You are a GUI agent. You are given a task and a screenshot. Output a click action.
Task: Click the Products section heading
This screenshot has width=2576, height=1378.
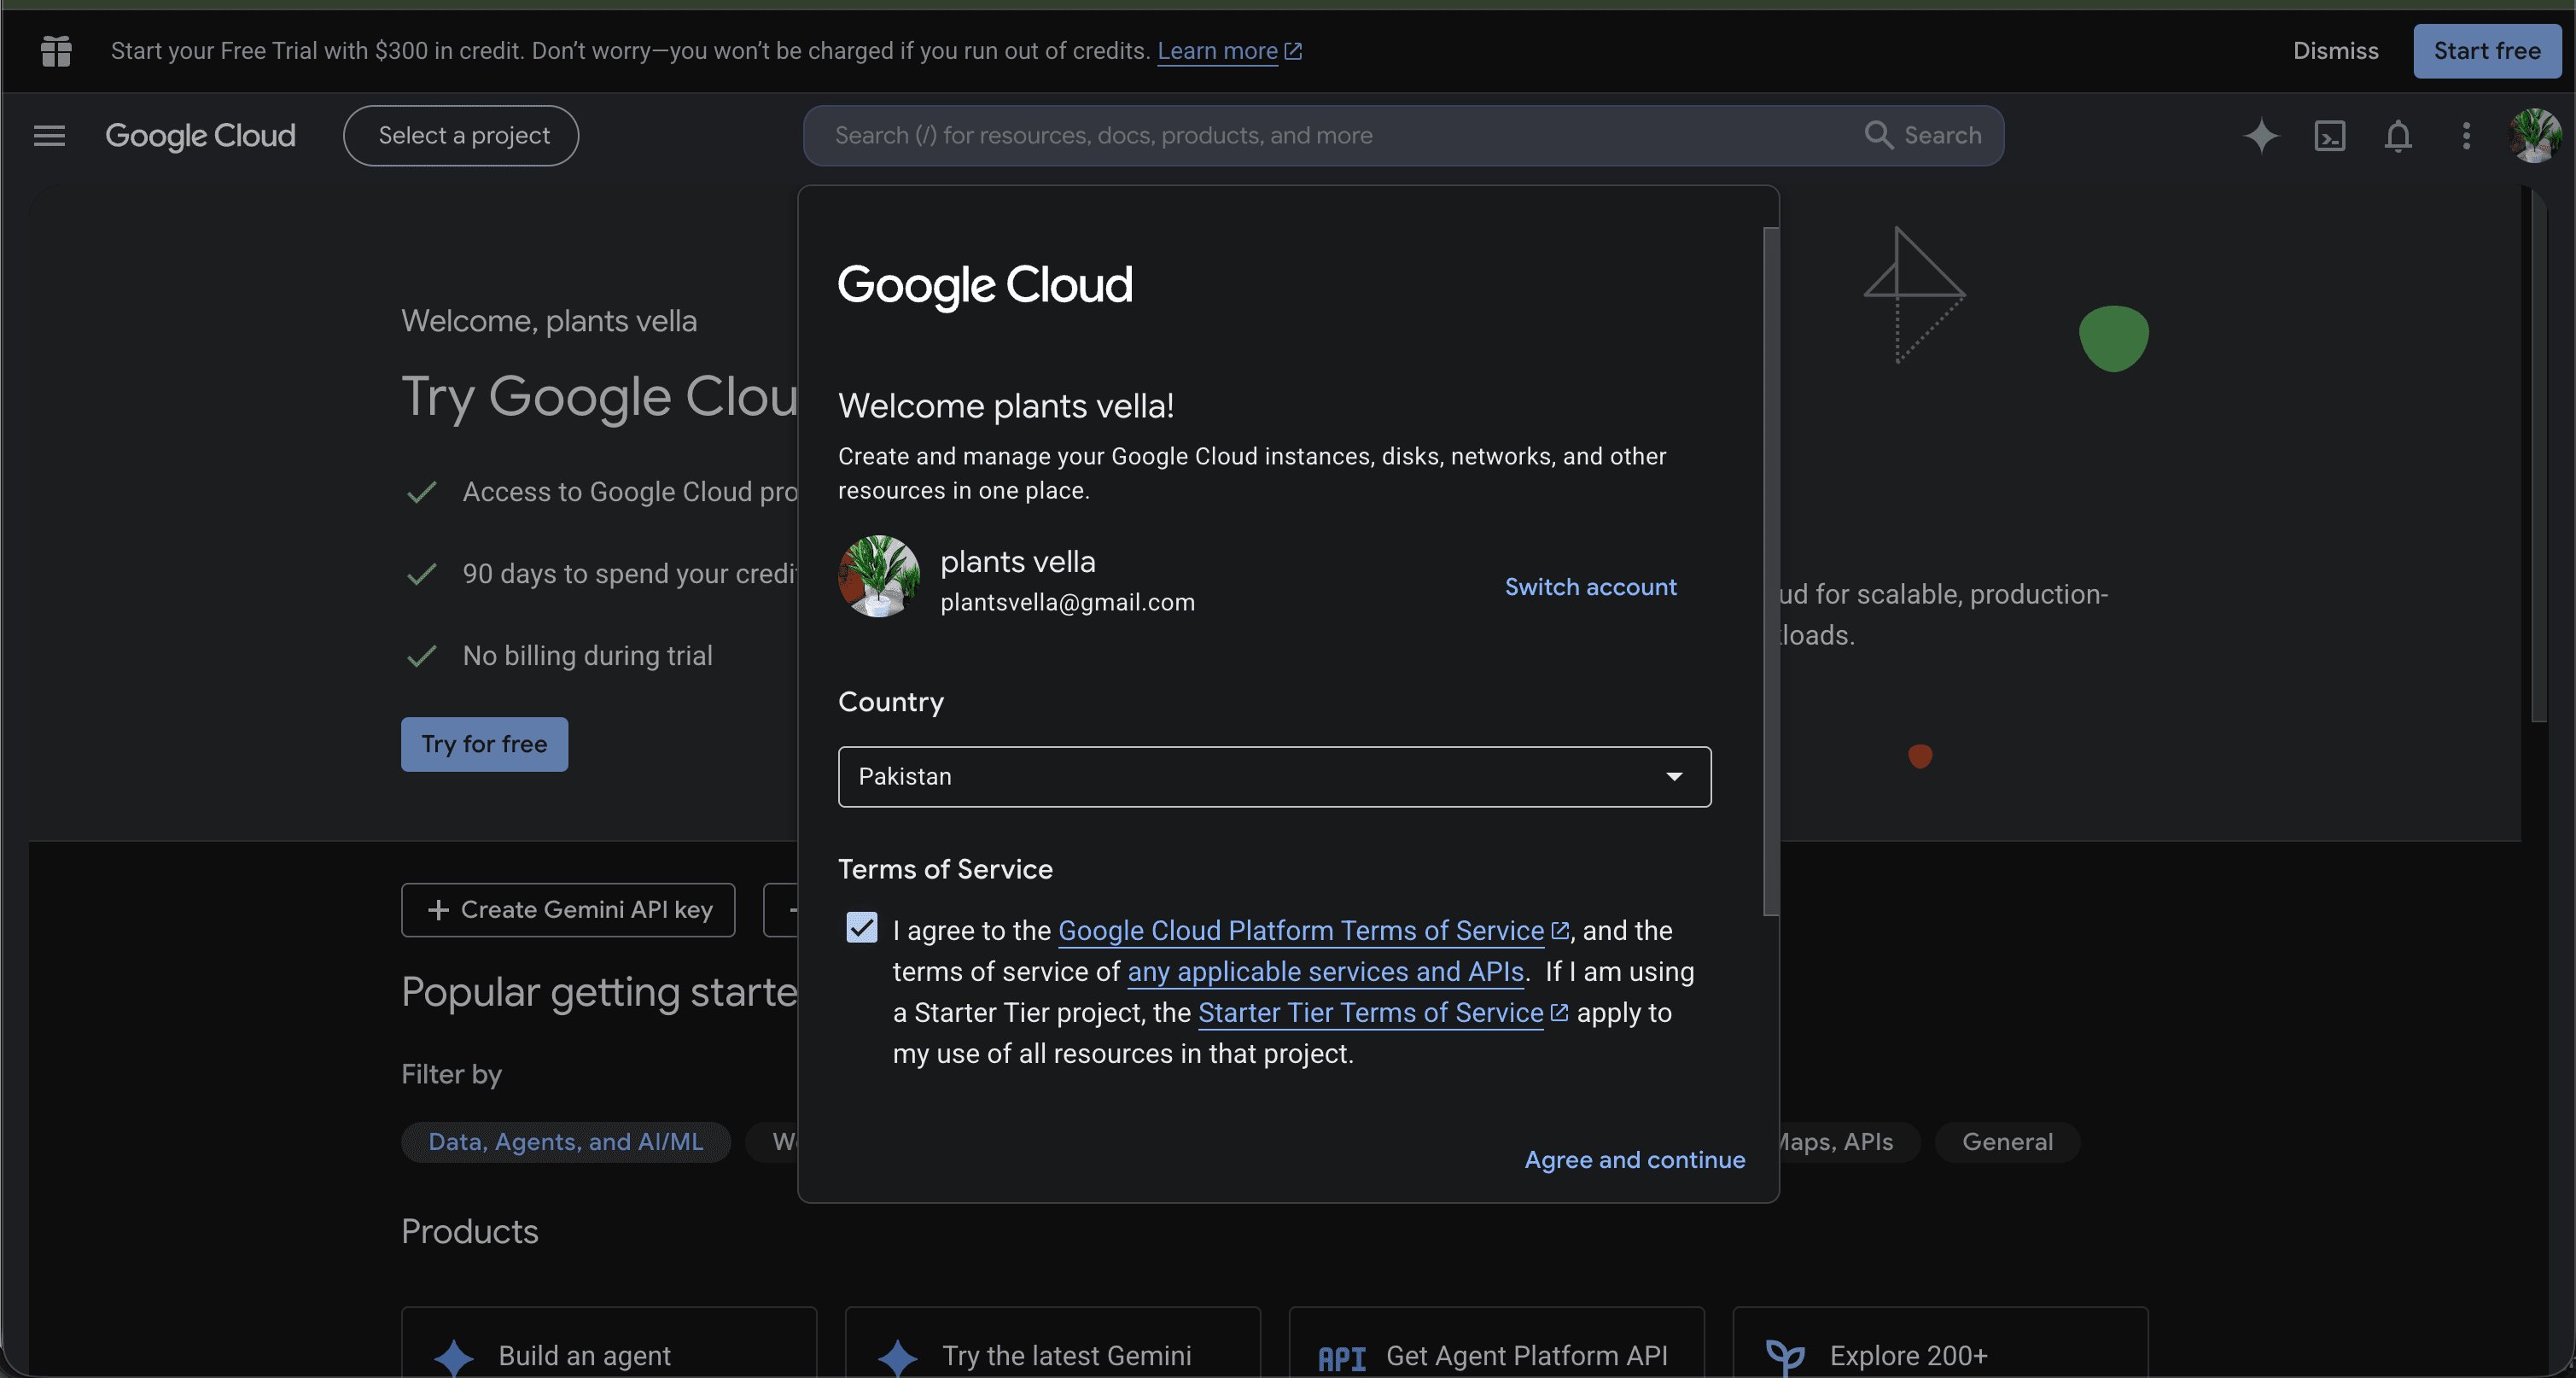[x=469, y=1231]
